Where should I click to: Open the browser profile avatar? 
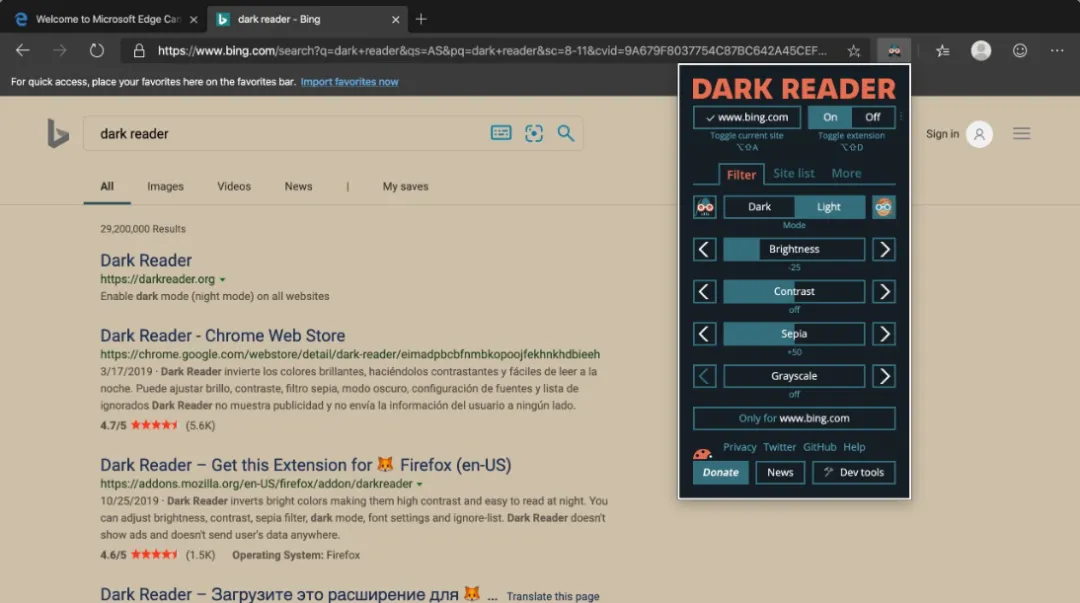point(981,50)
